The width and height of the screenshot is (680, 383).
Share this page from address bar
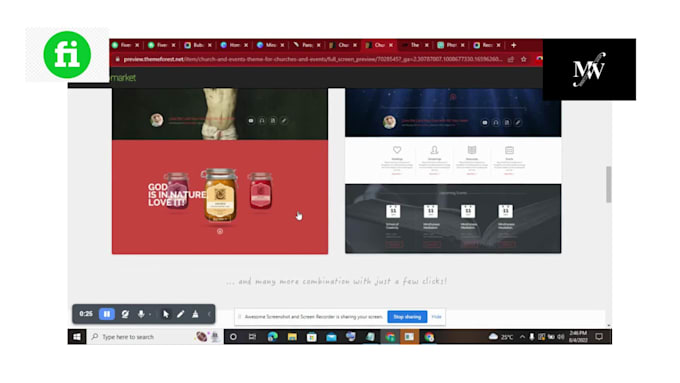(511, 59)
